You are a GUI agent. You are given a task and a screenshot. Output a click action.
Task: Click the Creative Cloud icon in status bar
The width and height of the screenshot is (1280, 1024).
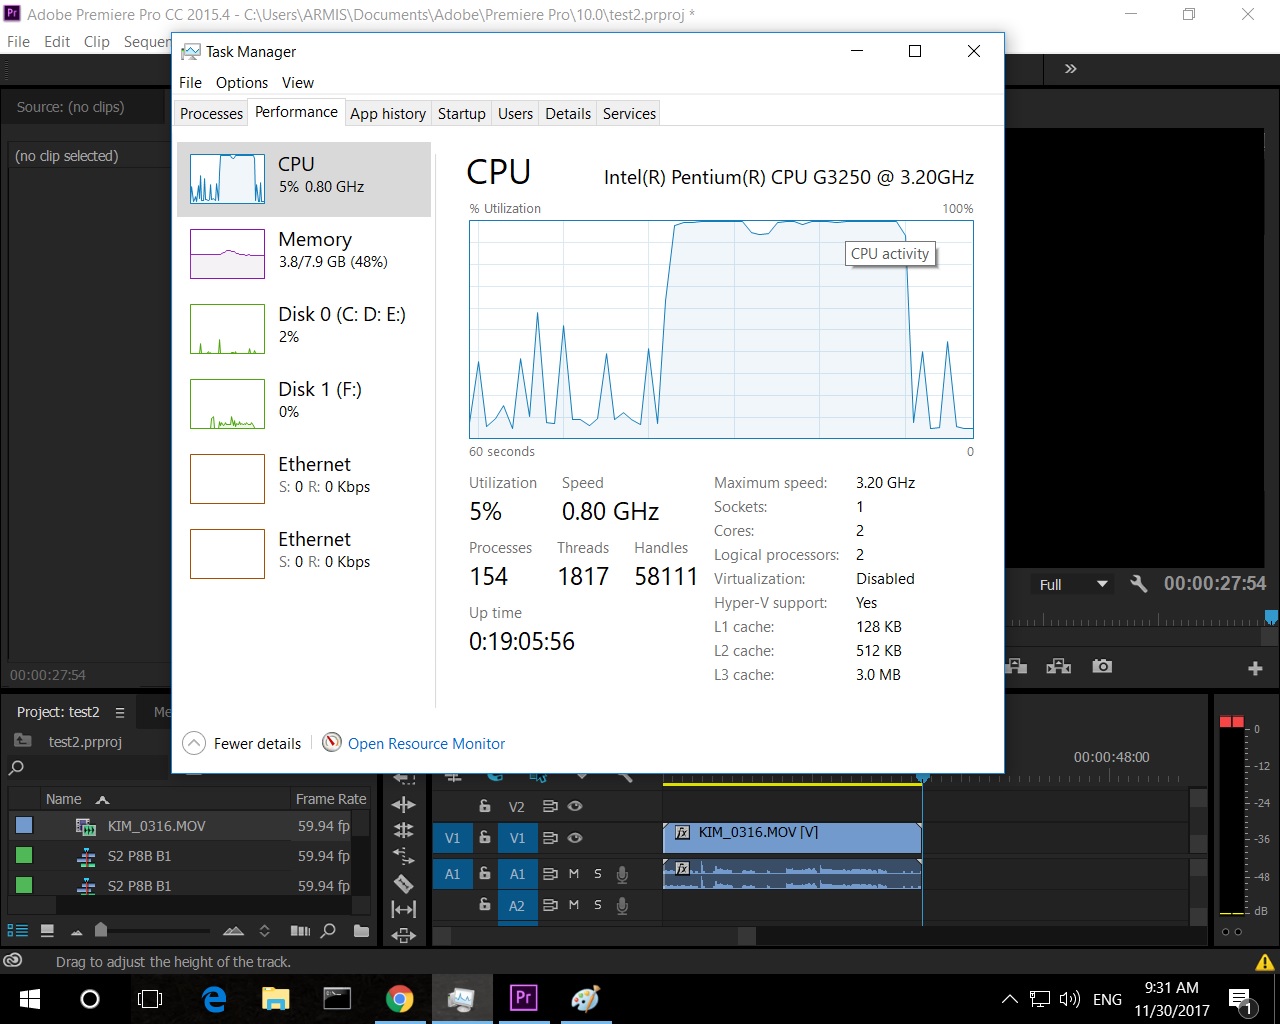tap(13, 961)
